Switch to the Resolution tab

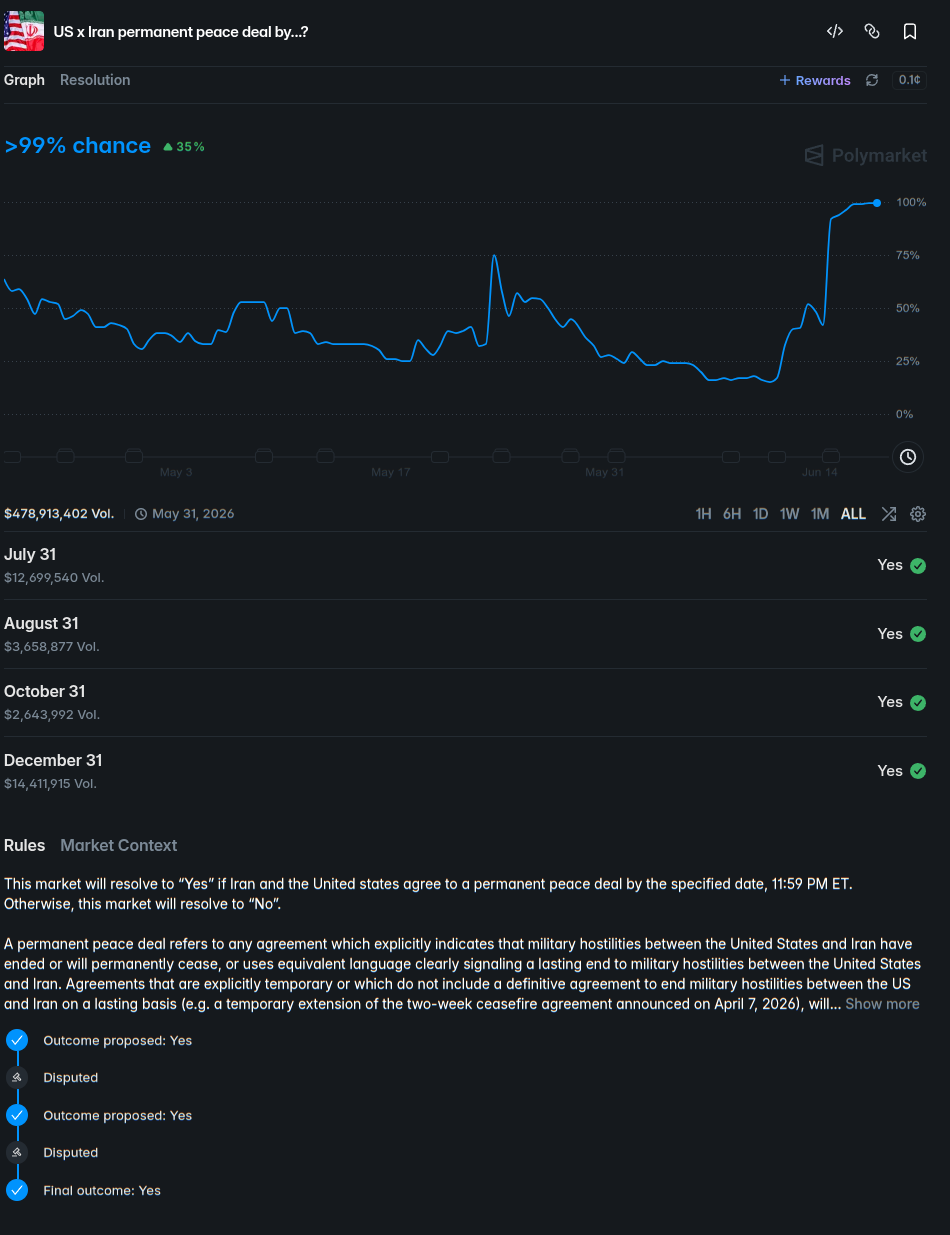(x=95, y=80)
